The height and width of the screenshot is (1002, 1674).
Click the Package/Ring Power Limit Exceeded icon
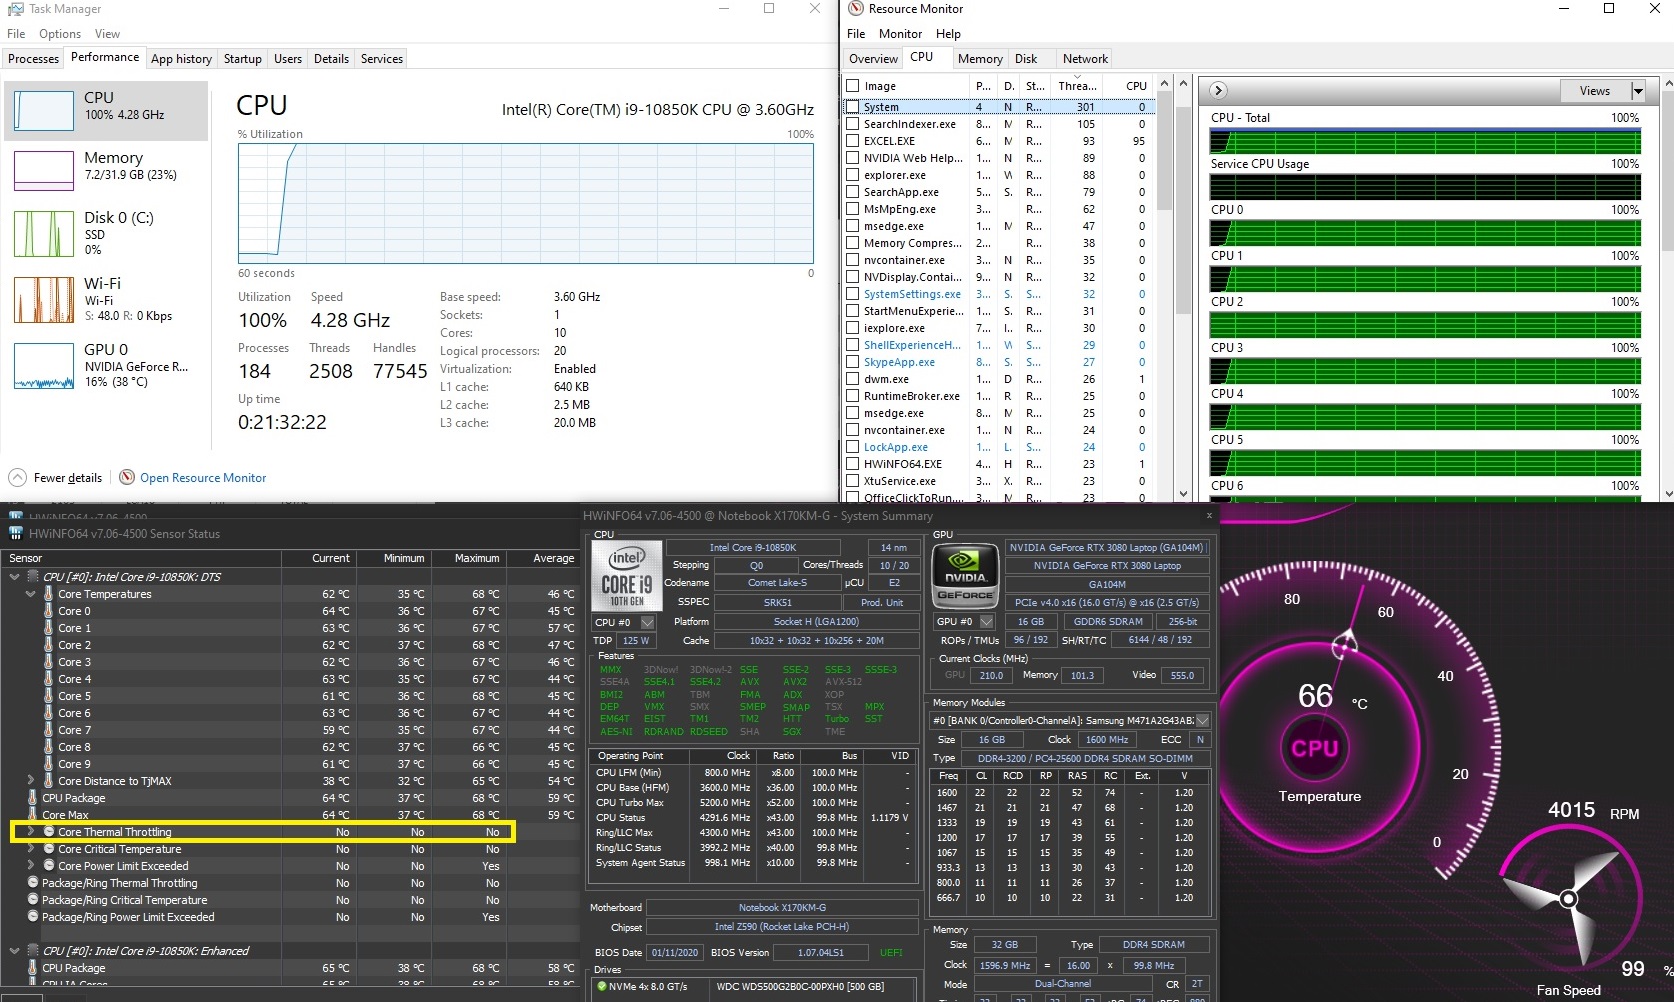pos(33,917)
